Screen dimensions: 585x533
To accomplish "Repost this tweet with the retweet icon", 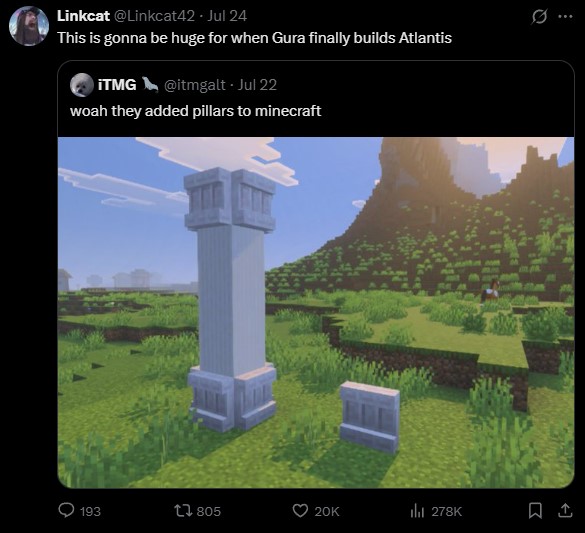I will pos(183,510).
